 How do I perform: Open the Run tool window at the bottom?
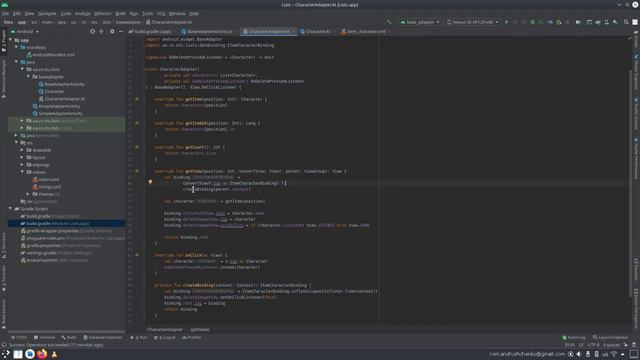point(139,338)
